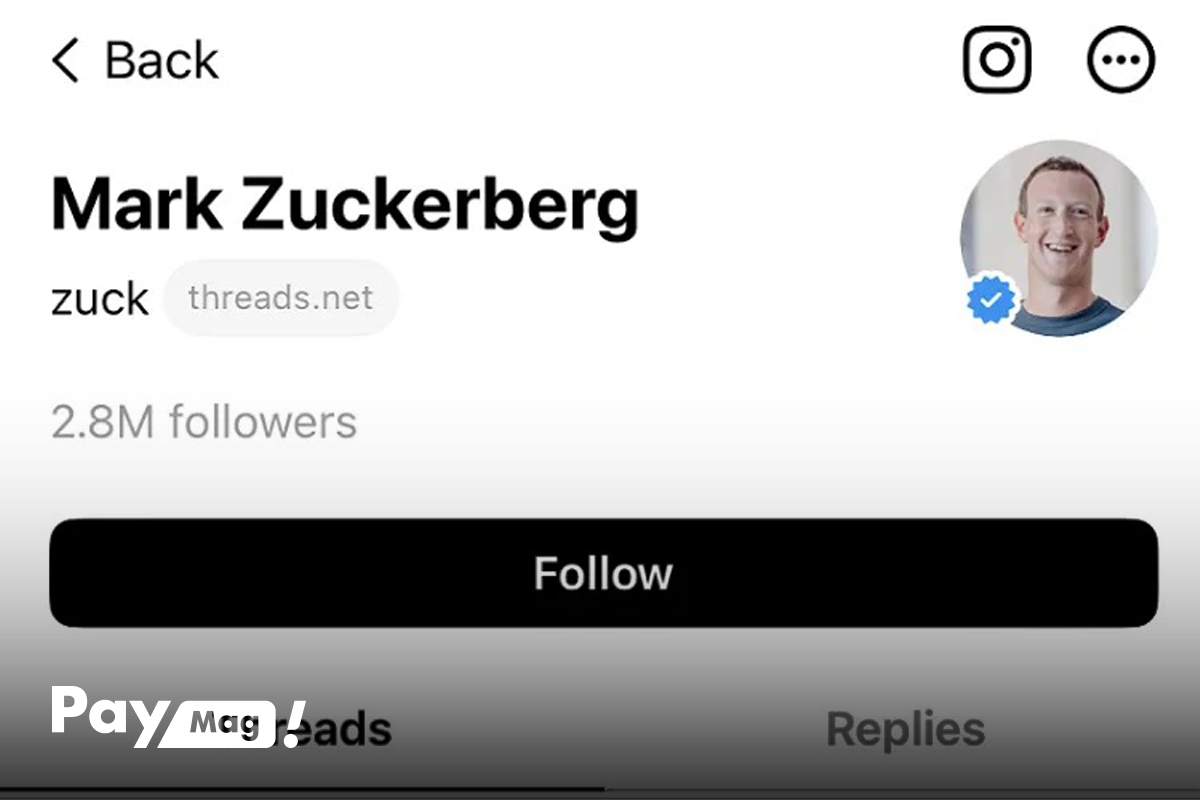Click the threads.net domain pill

(x=281, y=298)
